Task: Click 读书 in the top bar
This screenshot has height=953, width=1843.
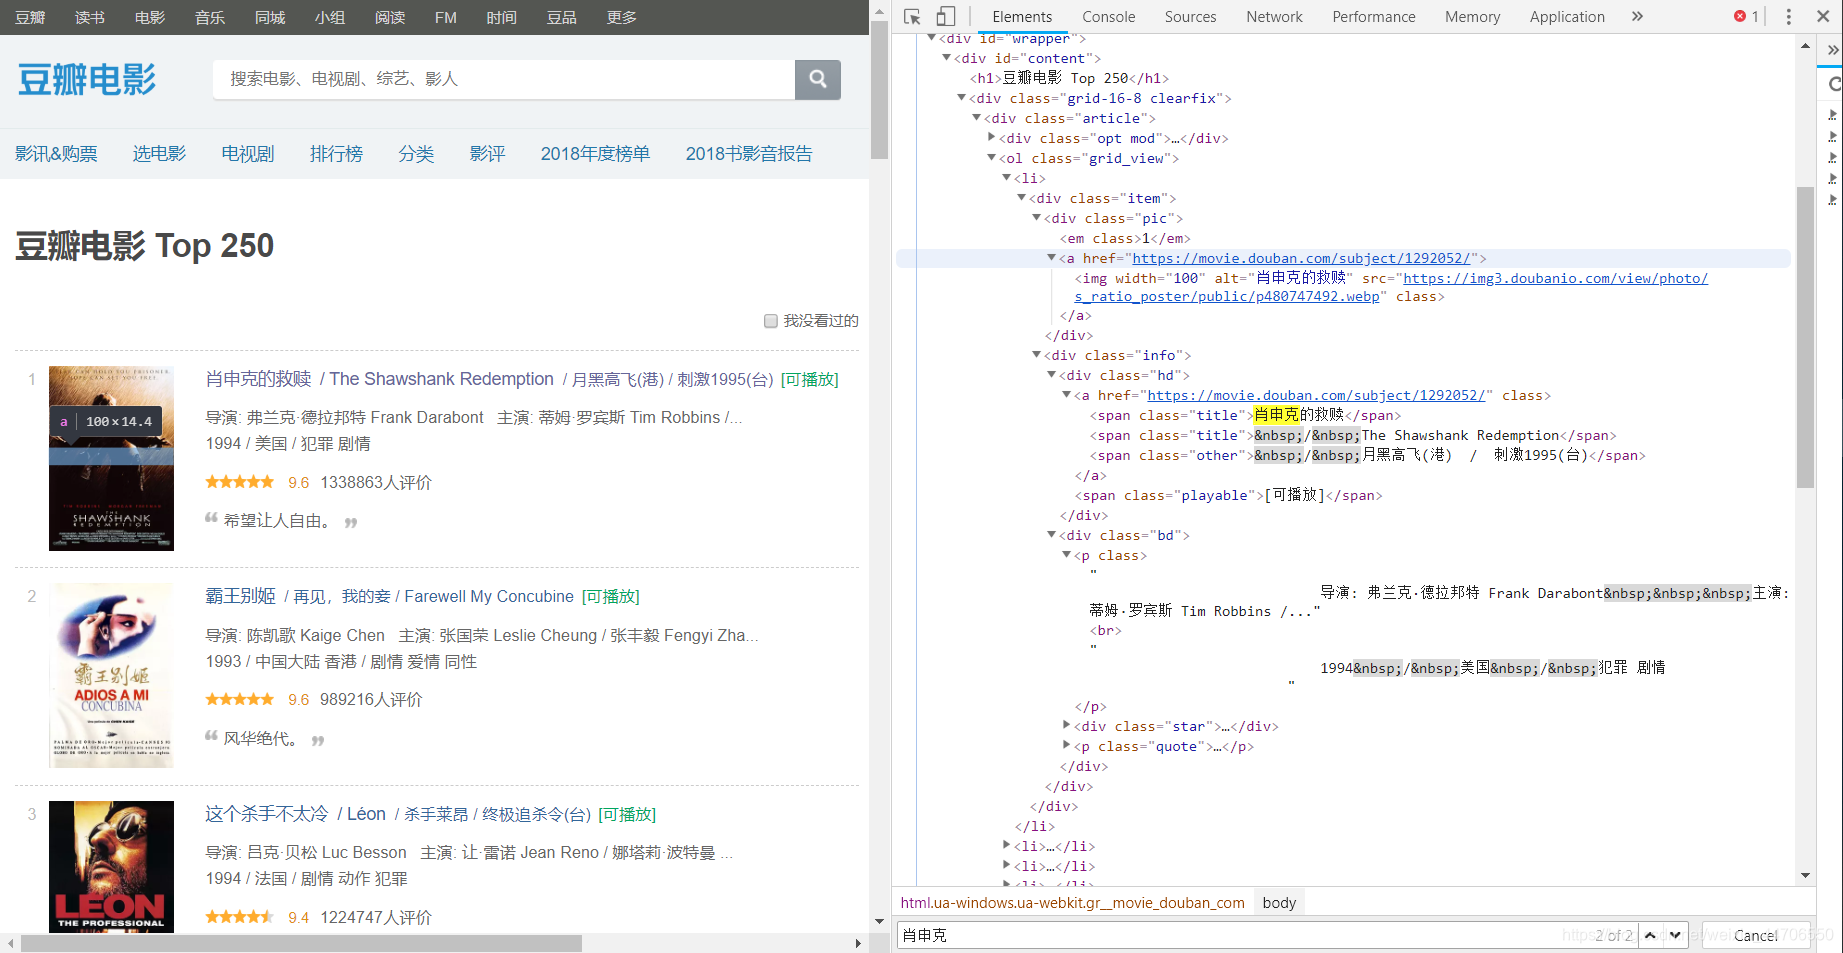Action: pyautogui.click(x=90, y=17)
